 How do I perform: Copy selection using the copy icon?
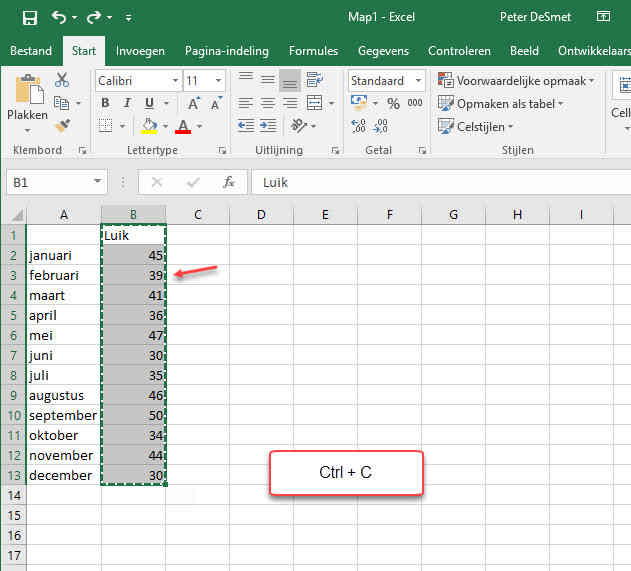pyautogui.click(x=62, y=103)
